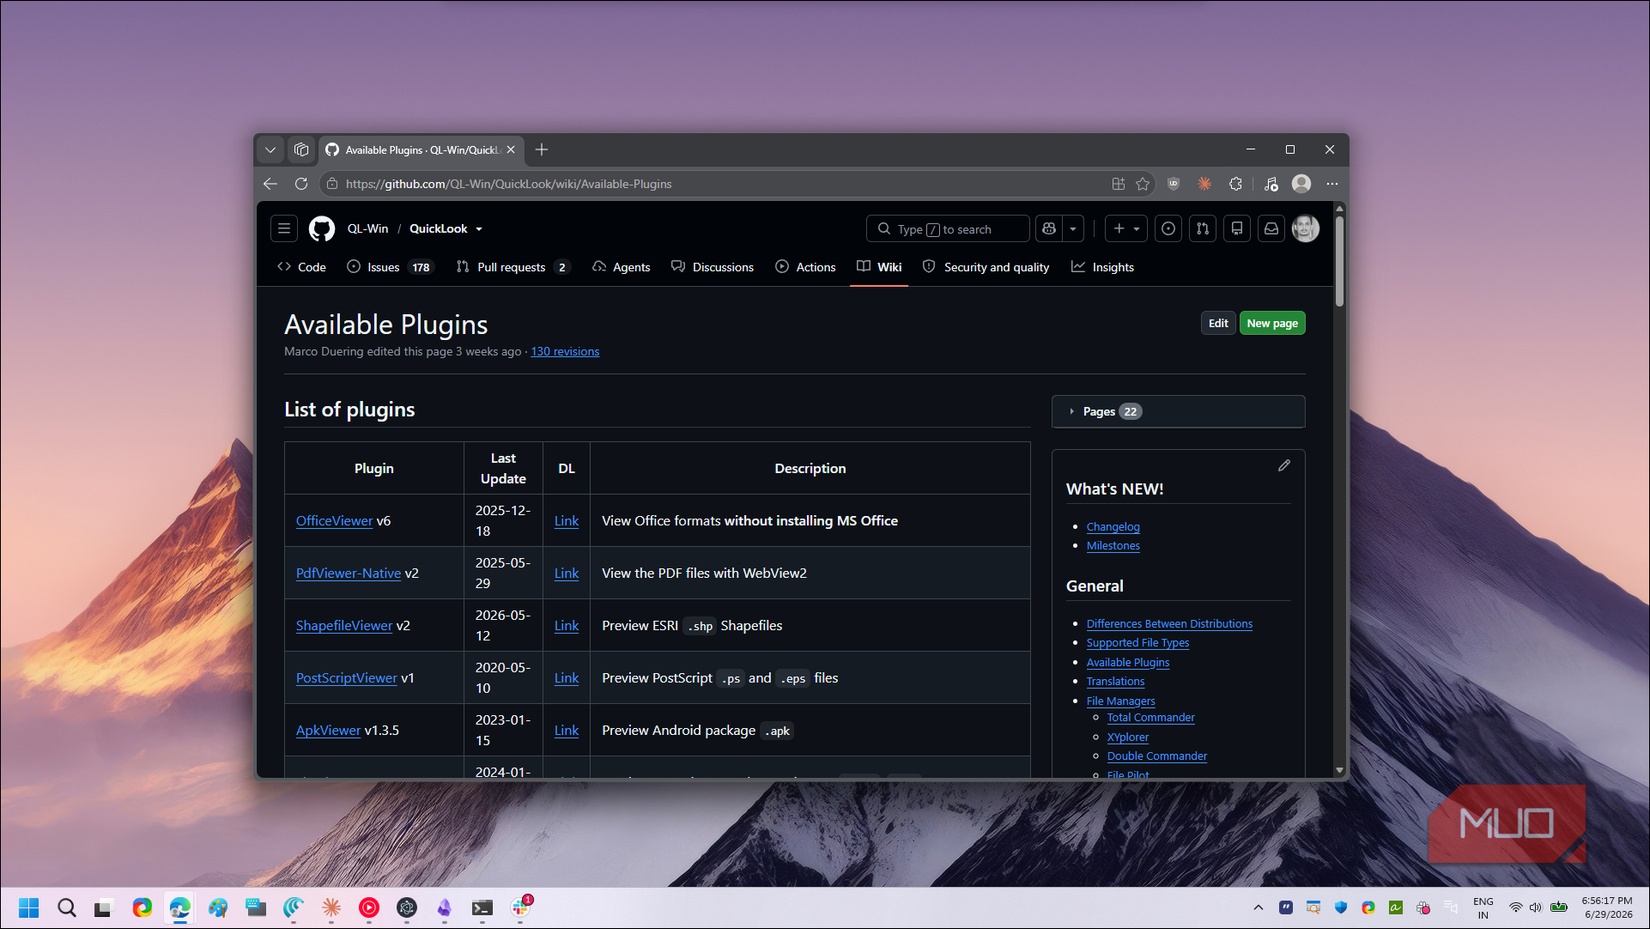The width and height of the screenshot is (1650, 929).
Task: Open the Extensions puzzle icon
Action: pos(1236,184)
